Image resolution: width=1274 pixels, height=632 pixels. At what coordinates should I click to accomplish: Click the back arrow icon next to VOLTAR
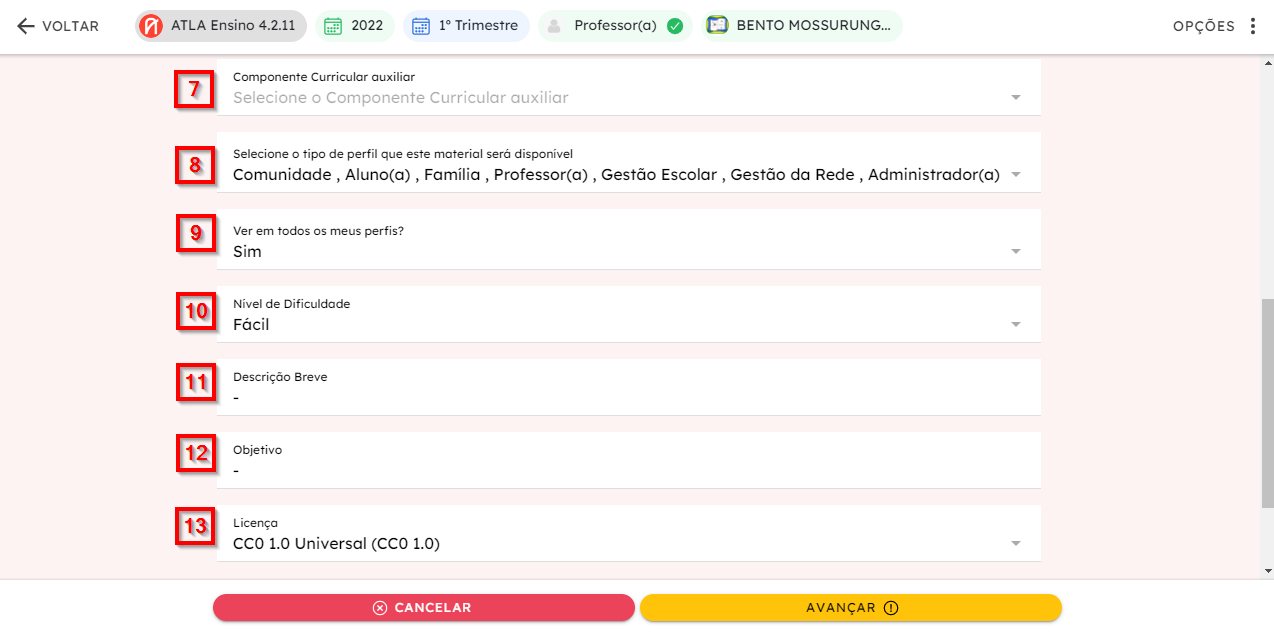pos(26,26)
